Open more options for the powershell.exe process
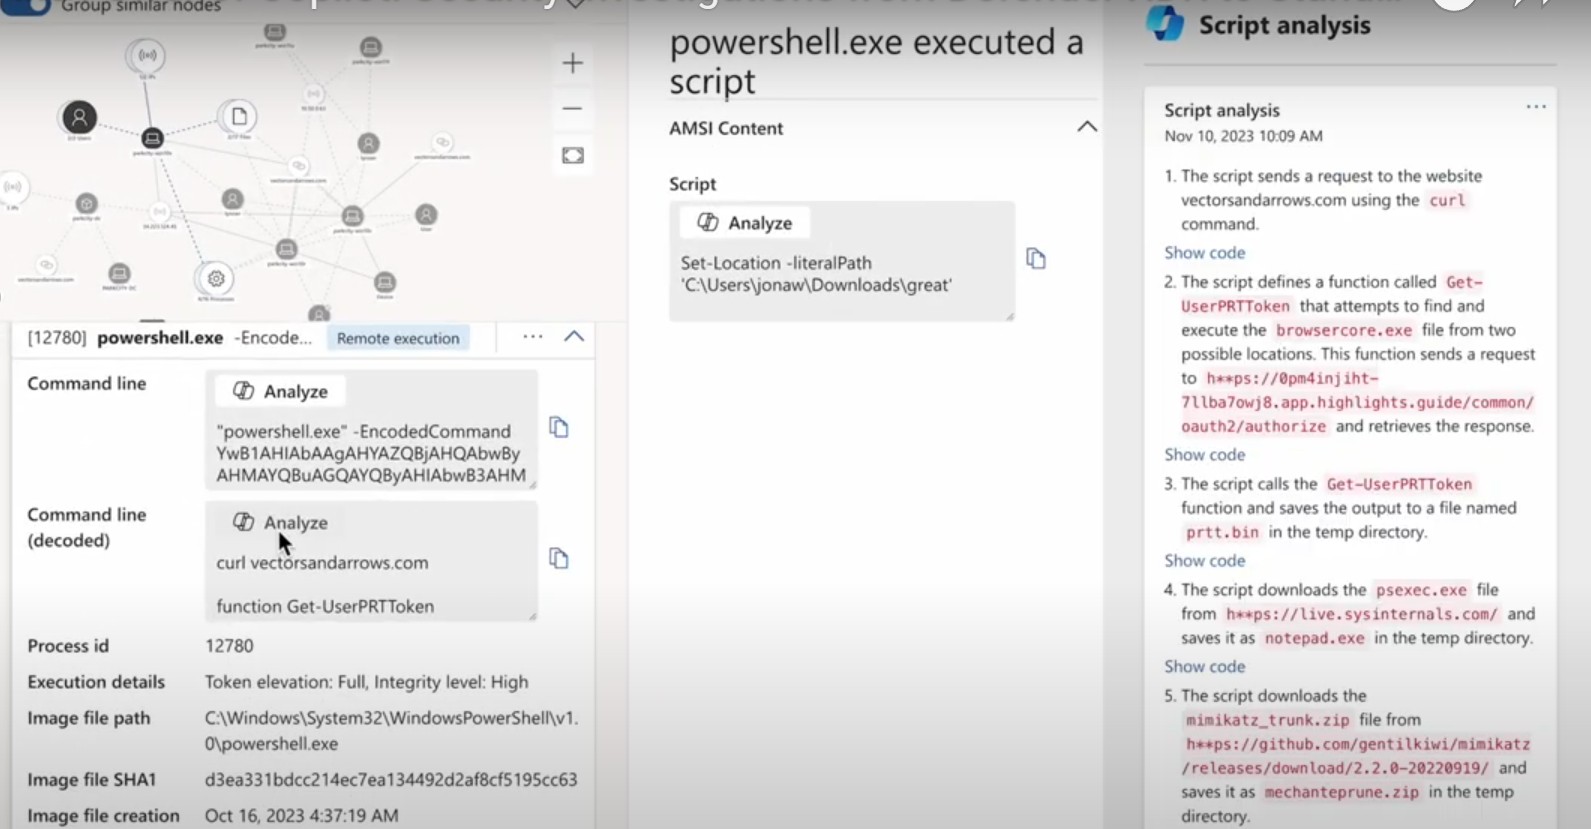1591x829 pixels. 533,337
